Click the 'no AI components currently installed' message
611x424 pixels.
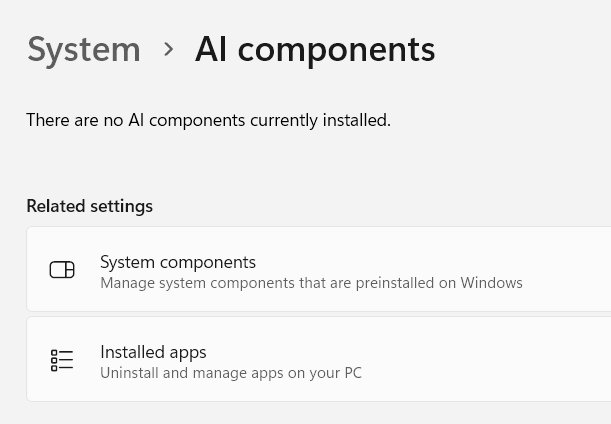(208, 120)
